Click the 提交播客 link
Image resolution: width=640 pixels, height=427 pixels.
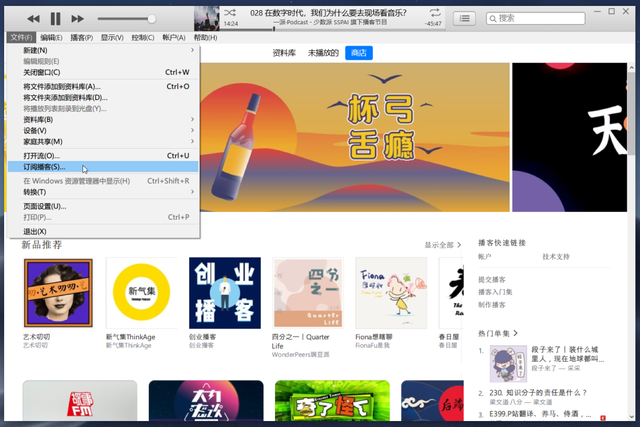tap(492, 280)
